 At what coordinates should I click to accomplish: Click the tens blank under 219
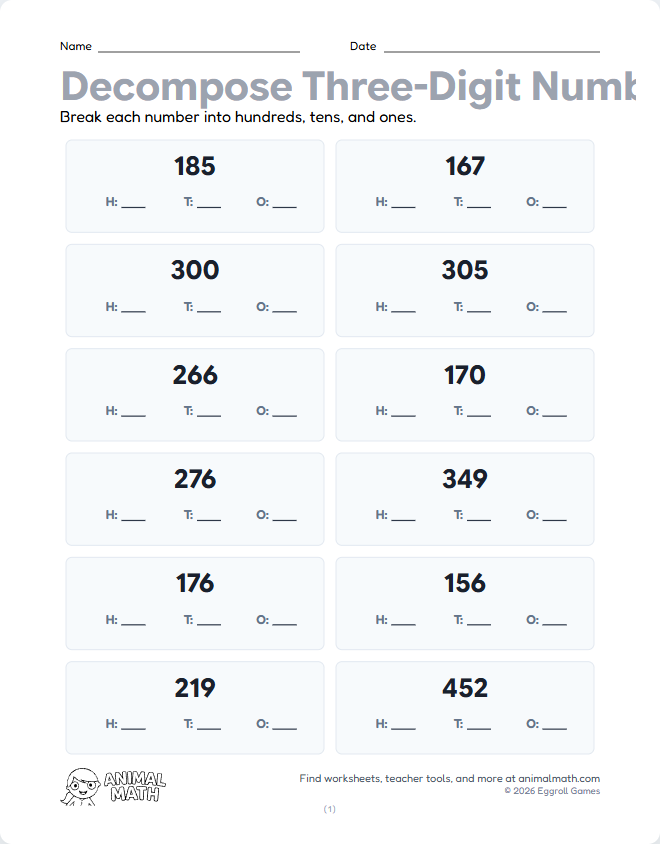pyautogui.click(x=209, y=725)
